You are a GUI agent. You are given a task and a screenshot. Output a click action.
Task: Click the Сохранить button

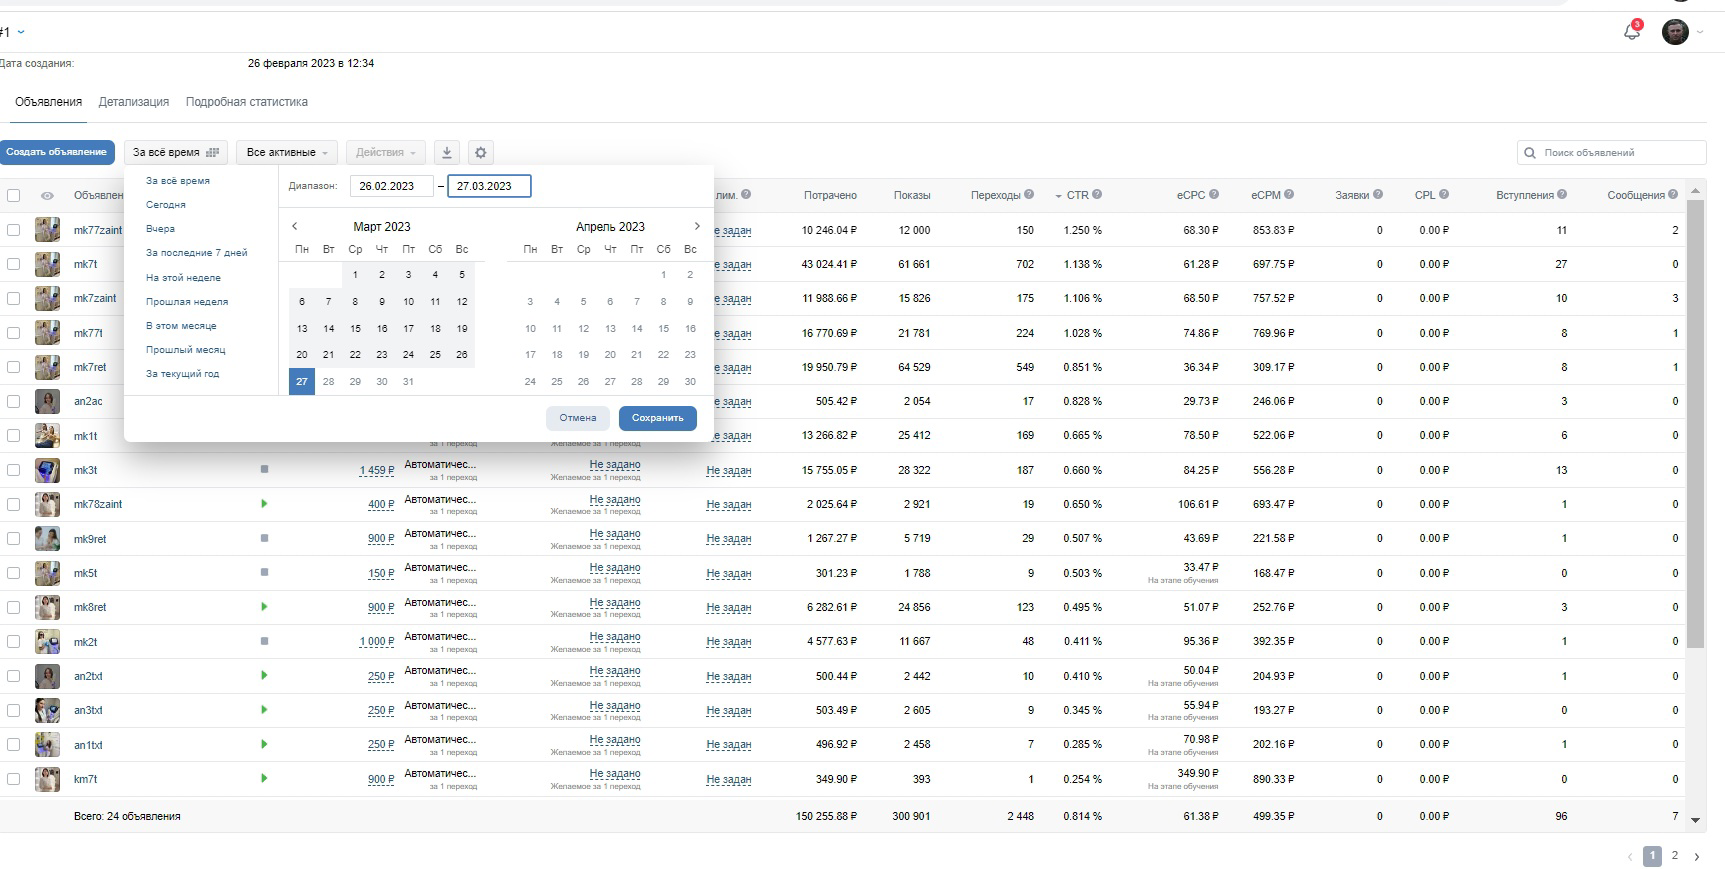[x=658, y=418]
